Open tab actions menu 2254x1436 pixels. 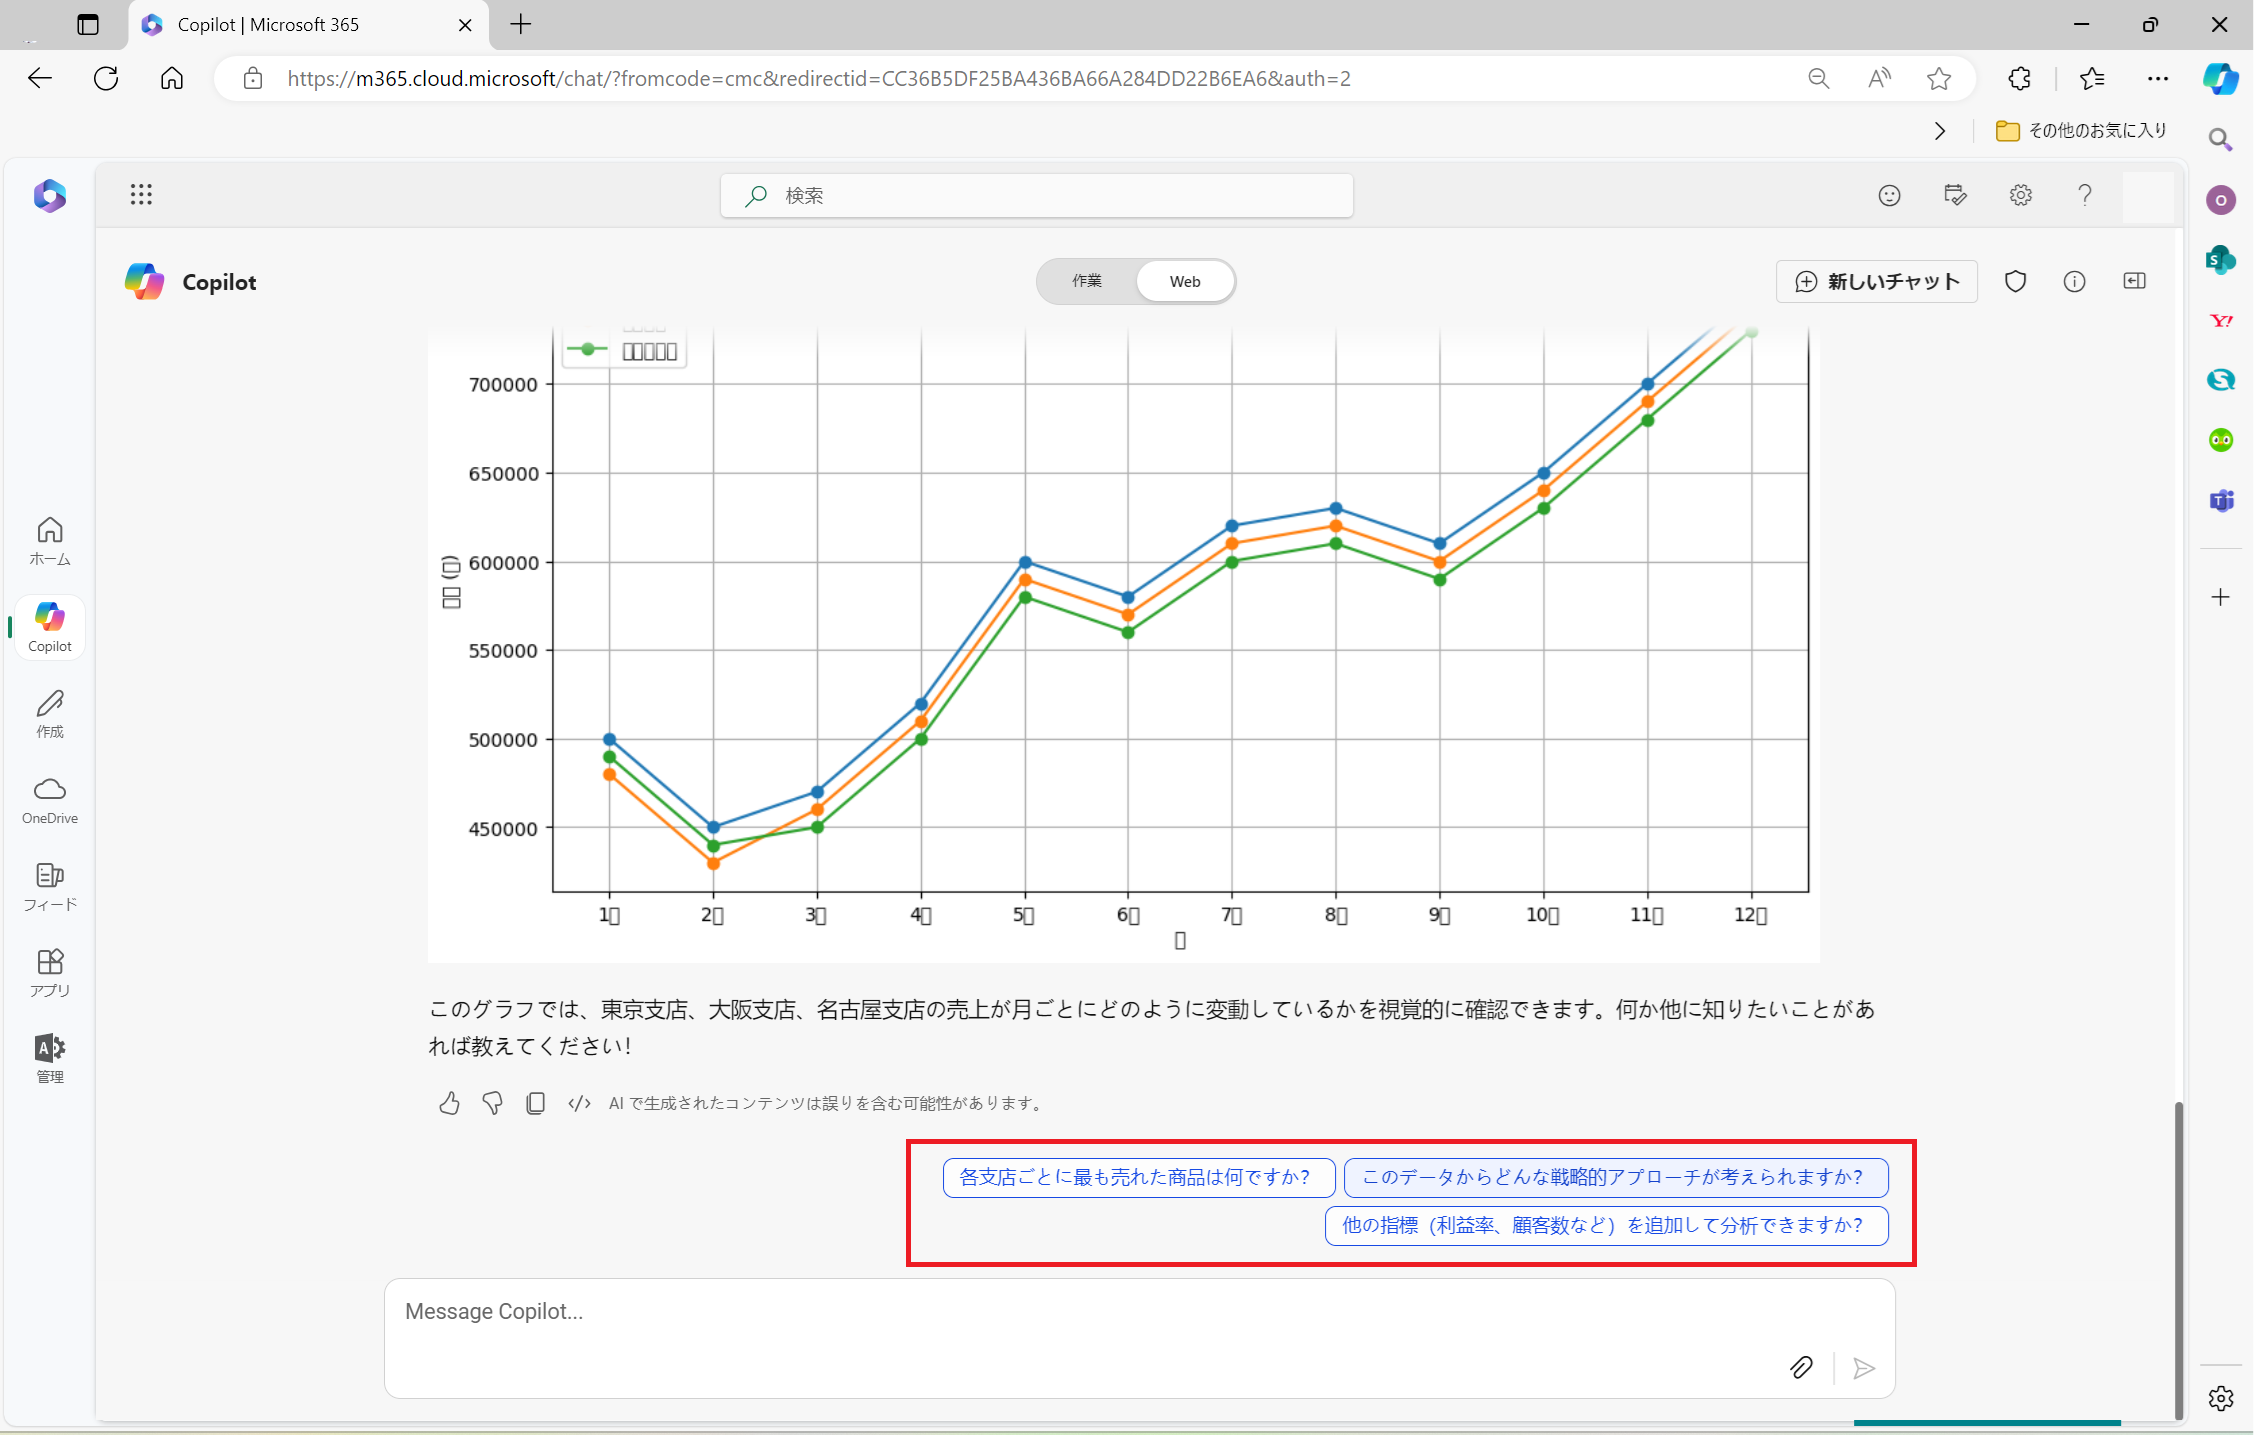click(x=88, y=25)
